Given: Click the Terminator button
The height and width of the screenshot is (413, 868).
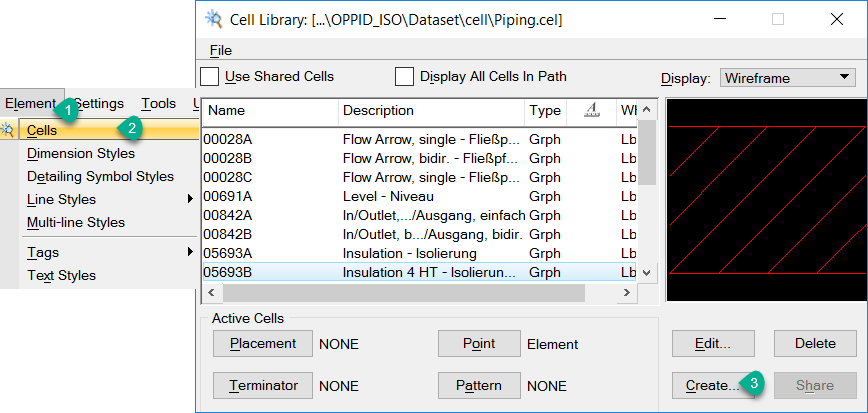Looking at the screenshot, I should click(x=263, y=385).
